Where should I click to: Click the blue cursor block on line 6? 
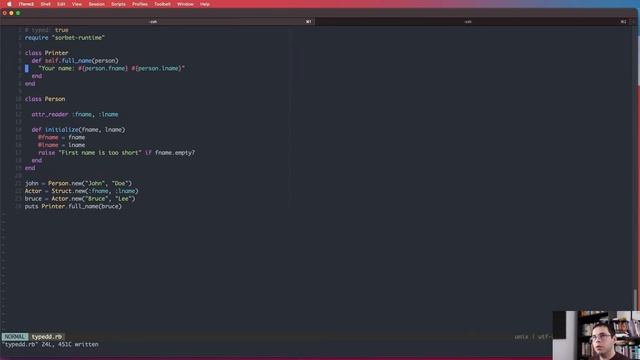click(x=27, y=69)
